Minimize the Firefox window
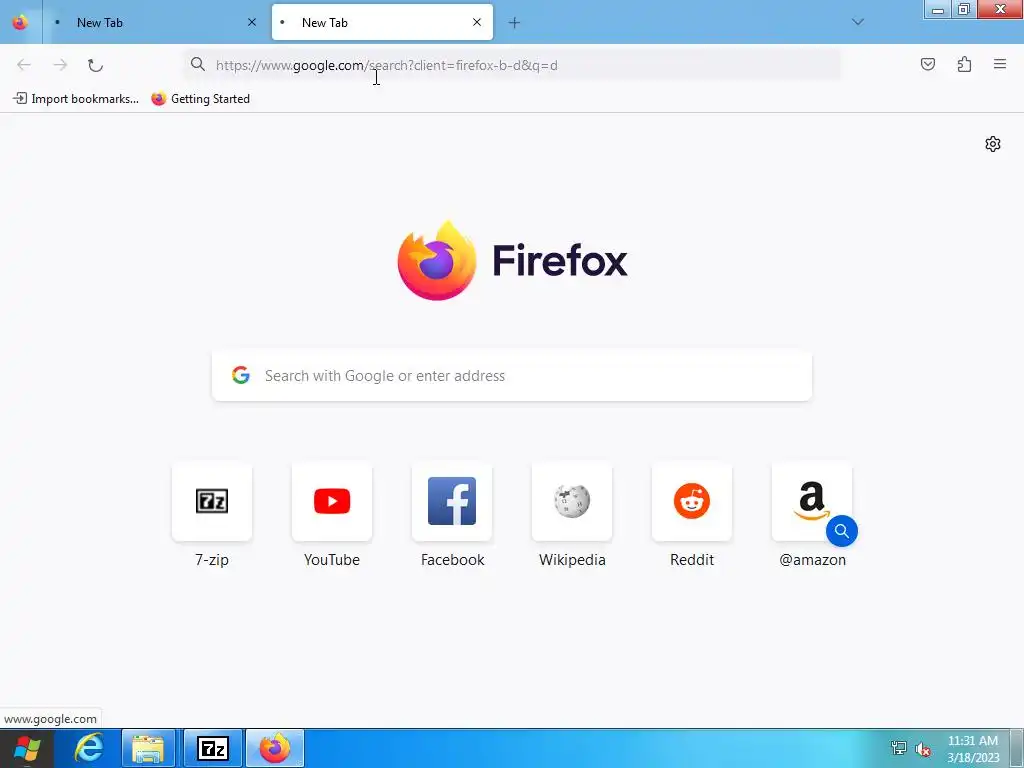The height and width of the screenshot is (768, 1024). pyautogui.click(x=938, y=9)
